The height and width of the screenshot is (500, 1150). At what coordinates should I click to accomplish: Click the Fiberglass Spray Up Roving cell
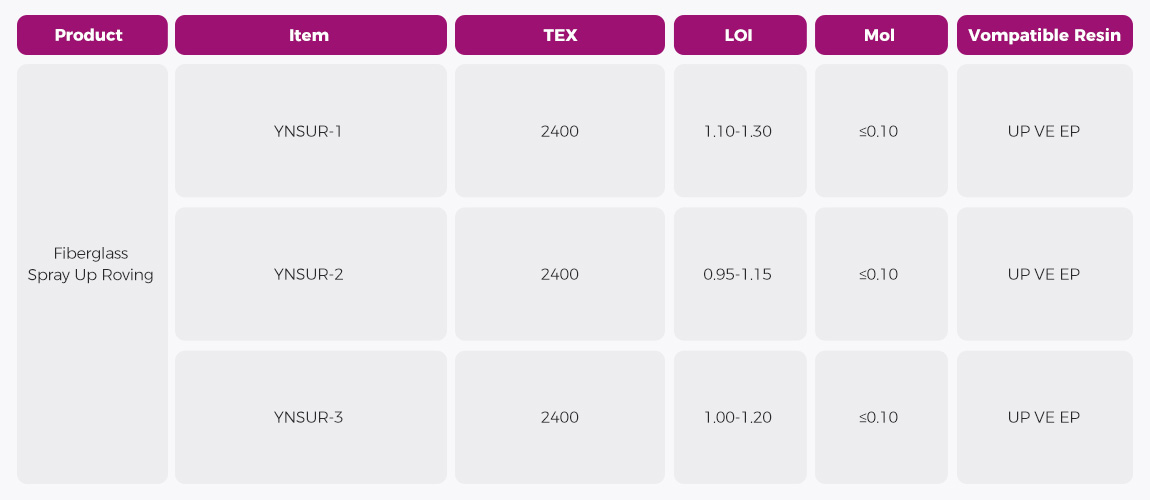92,265
